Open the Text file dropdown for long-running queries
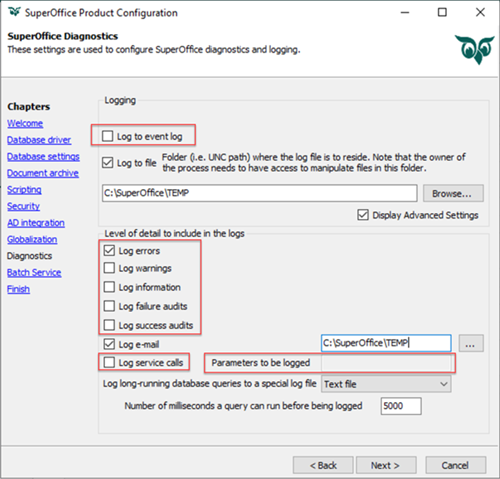Screen dimensions: 500x479 click(x=386, y=384)
